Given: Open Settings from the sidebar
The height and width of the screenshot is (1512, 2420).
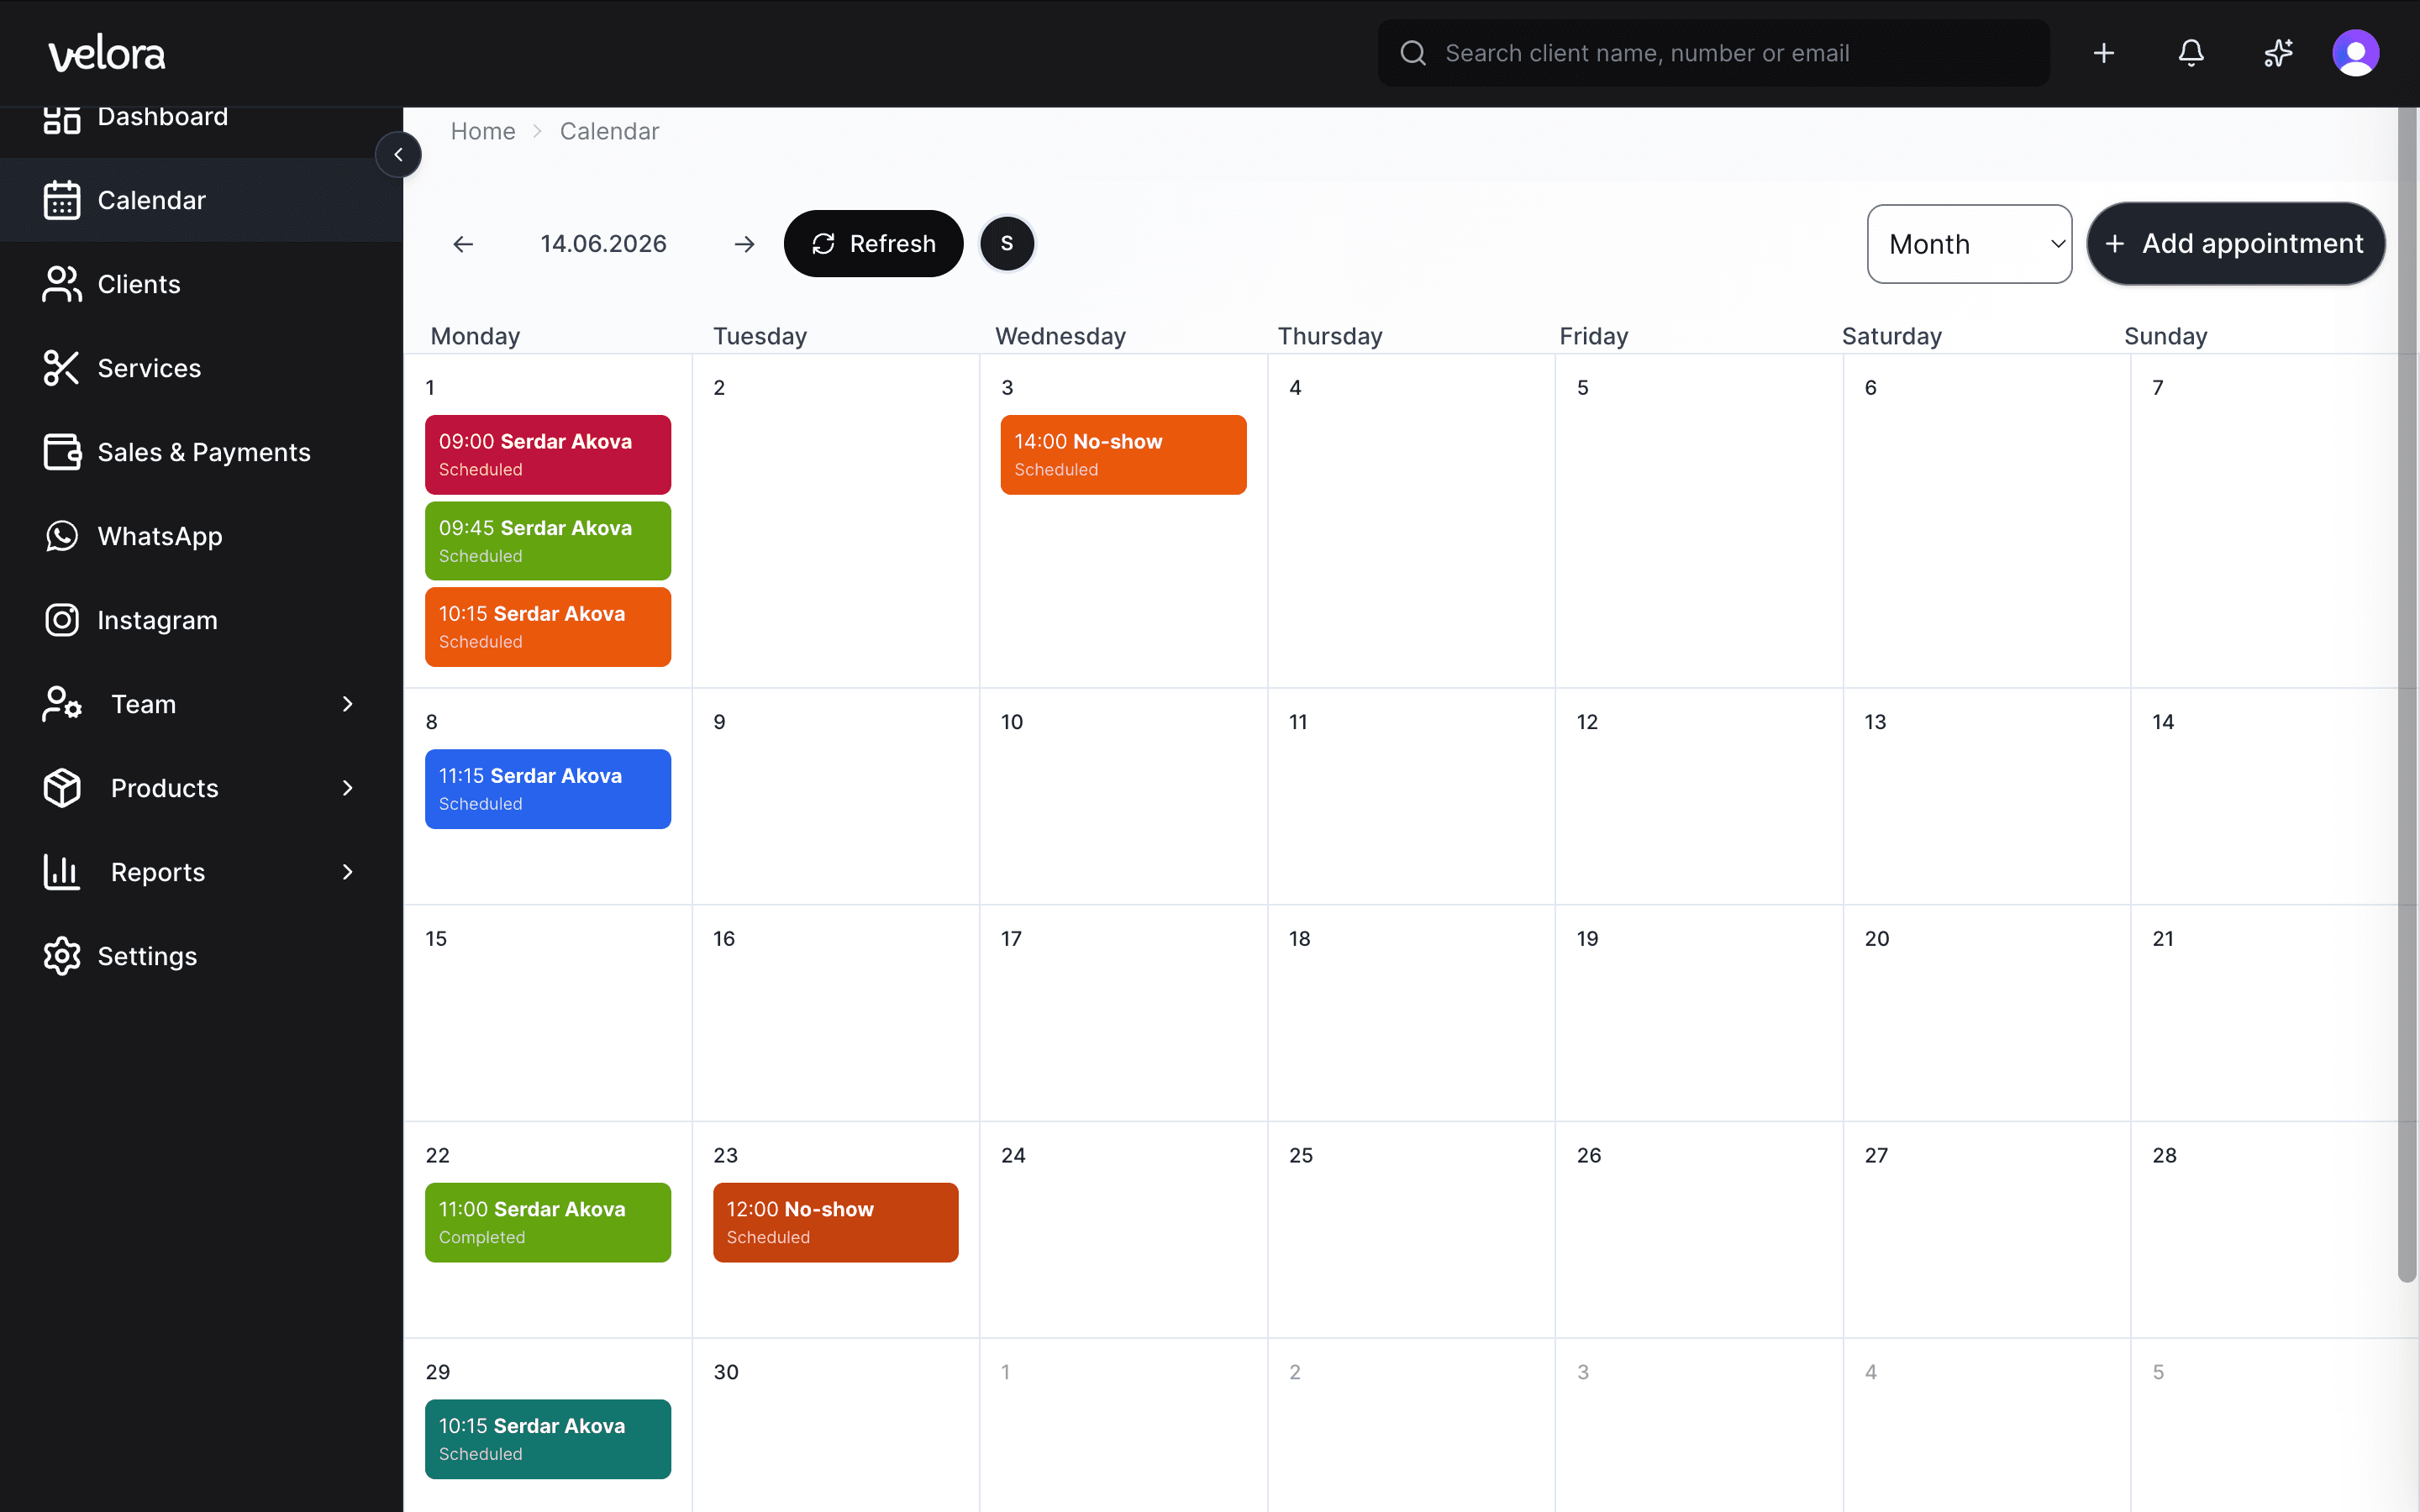Looking at the screenshot, I should (x=200, y=956).
